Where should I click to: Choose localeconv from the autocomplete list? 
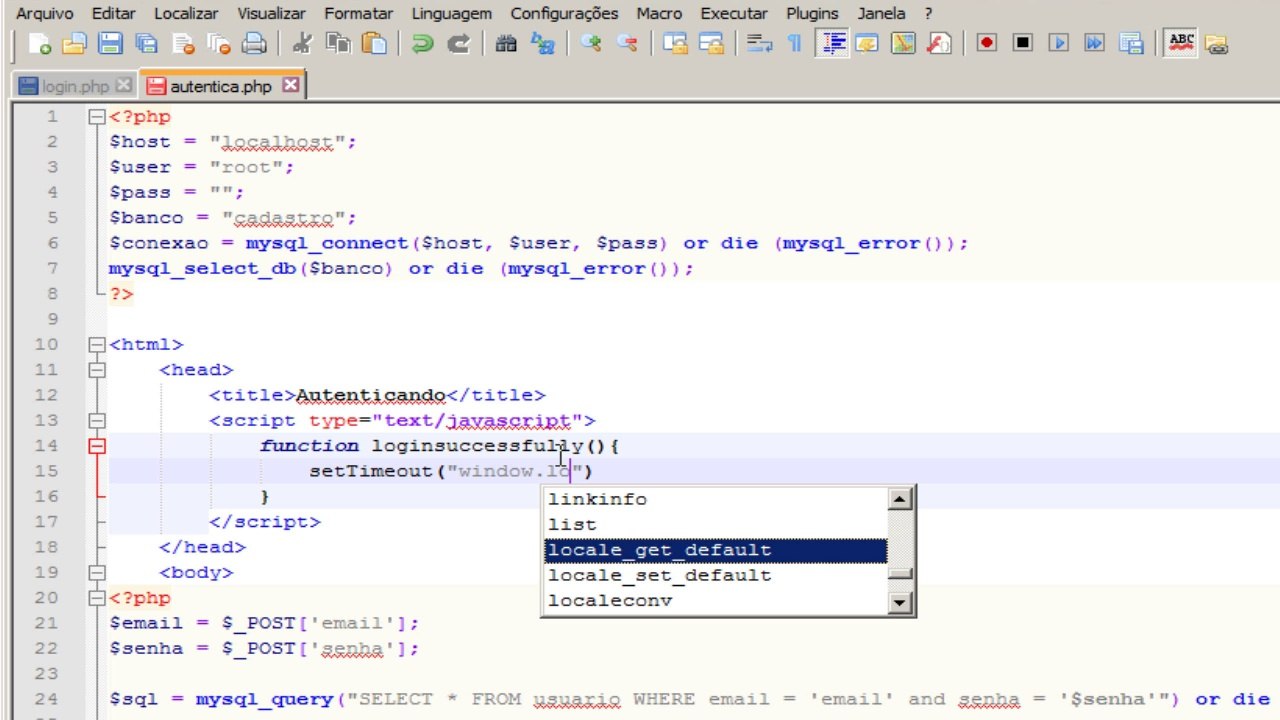(716, 600)
